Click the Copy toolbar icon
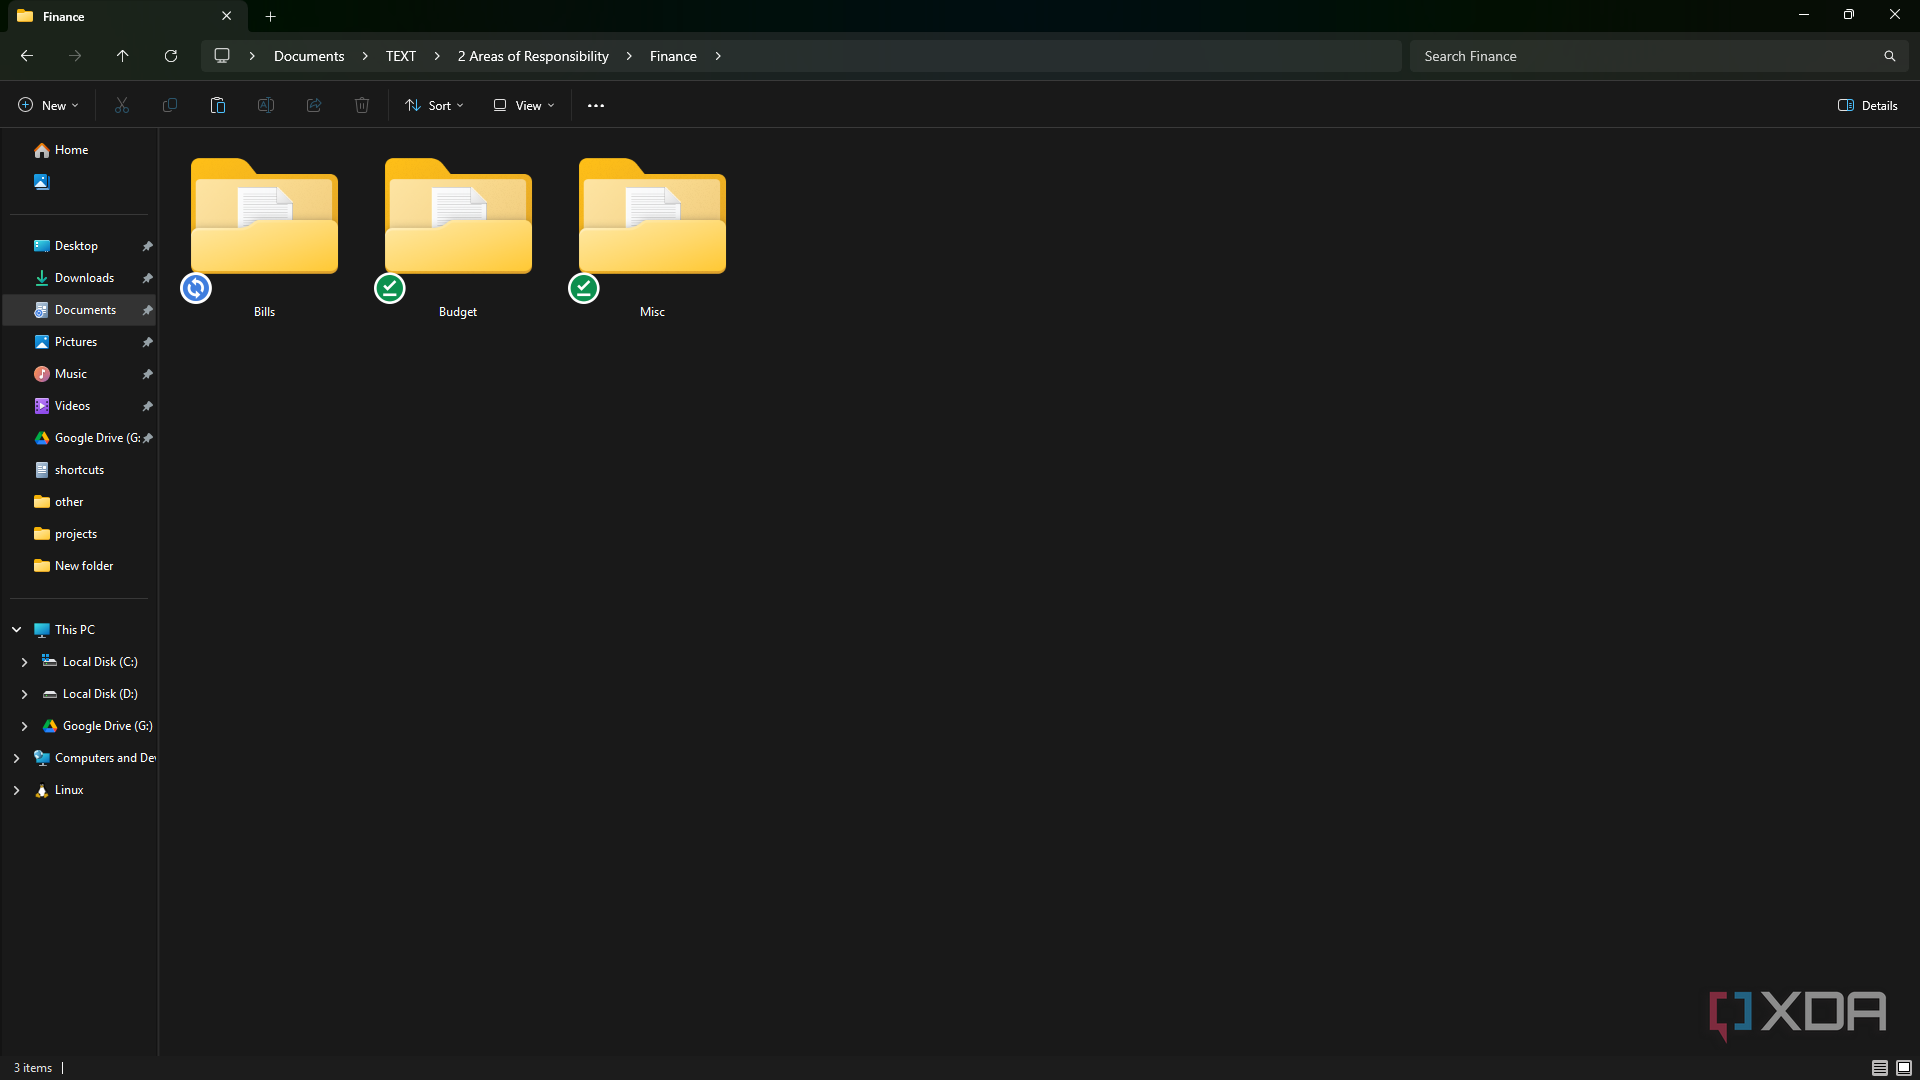The image size is (1920, 1080). (170, 105)
